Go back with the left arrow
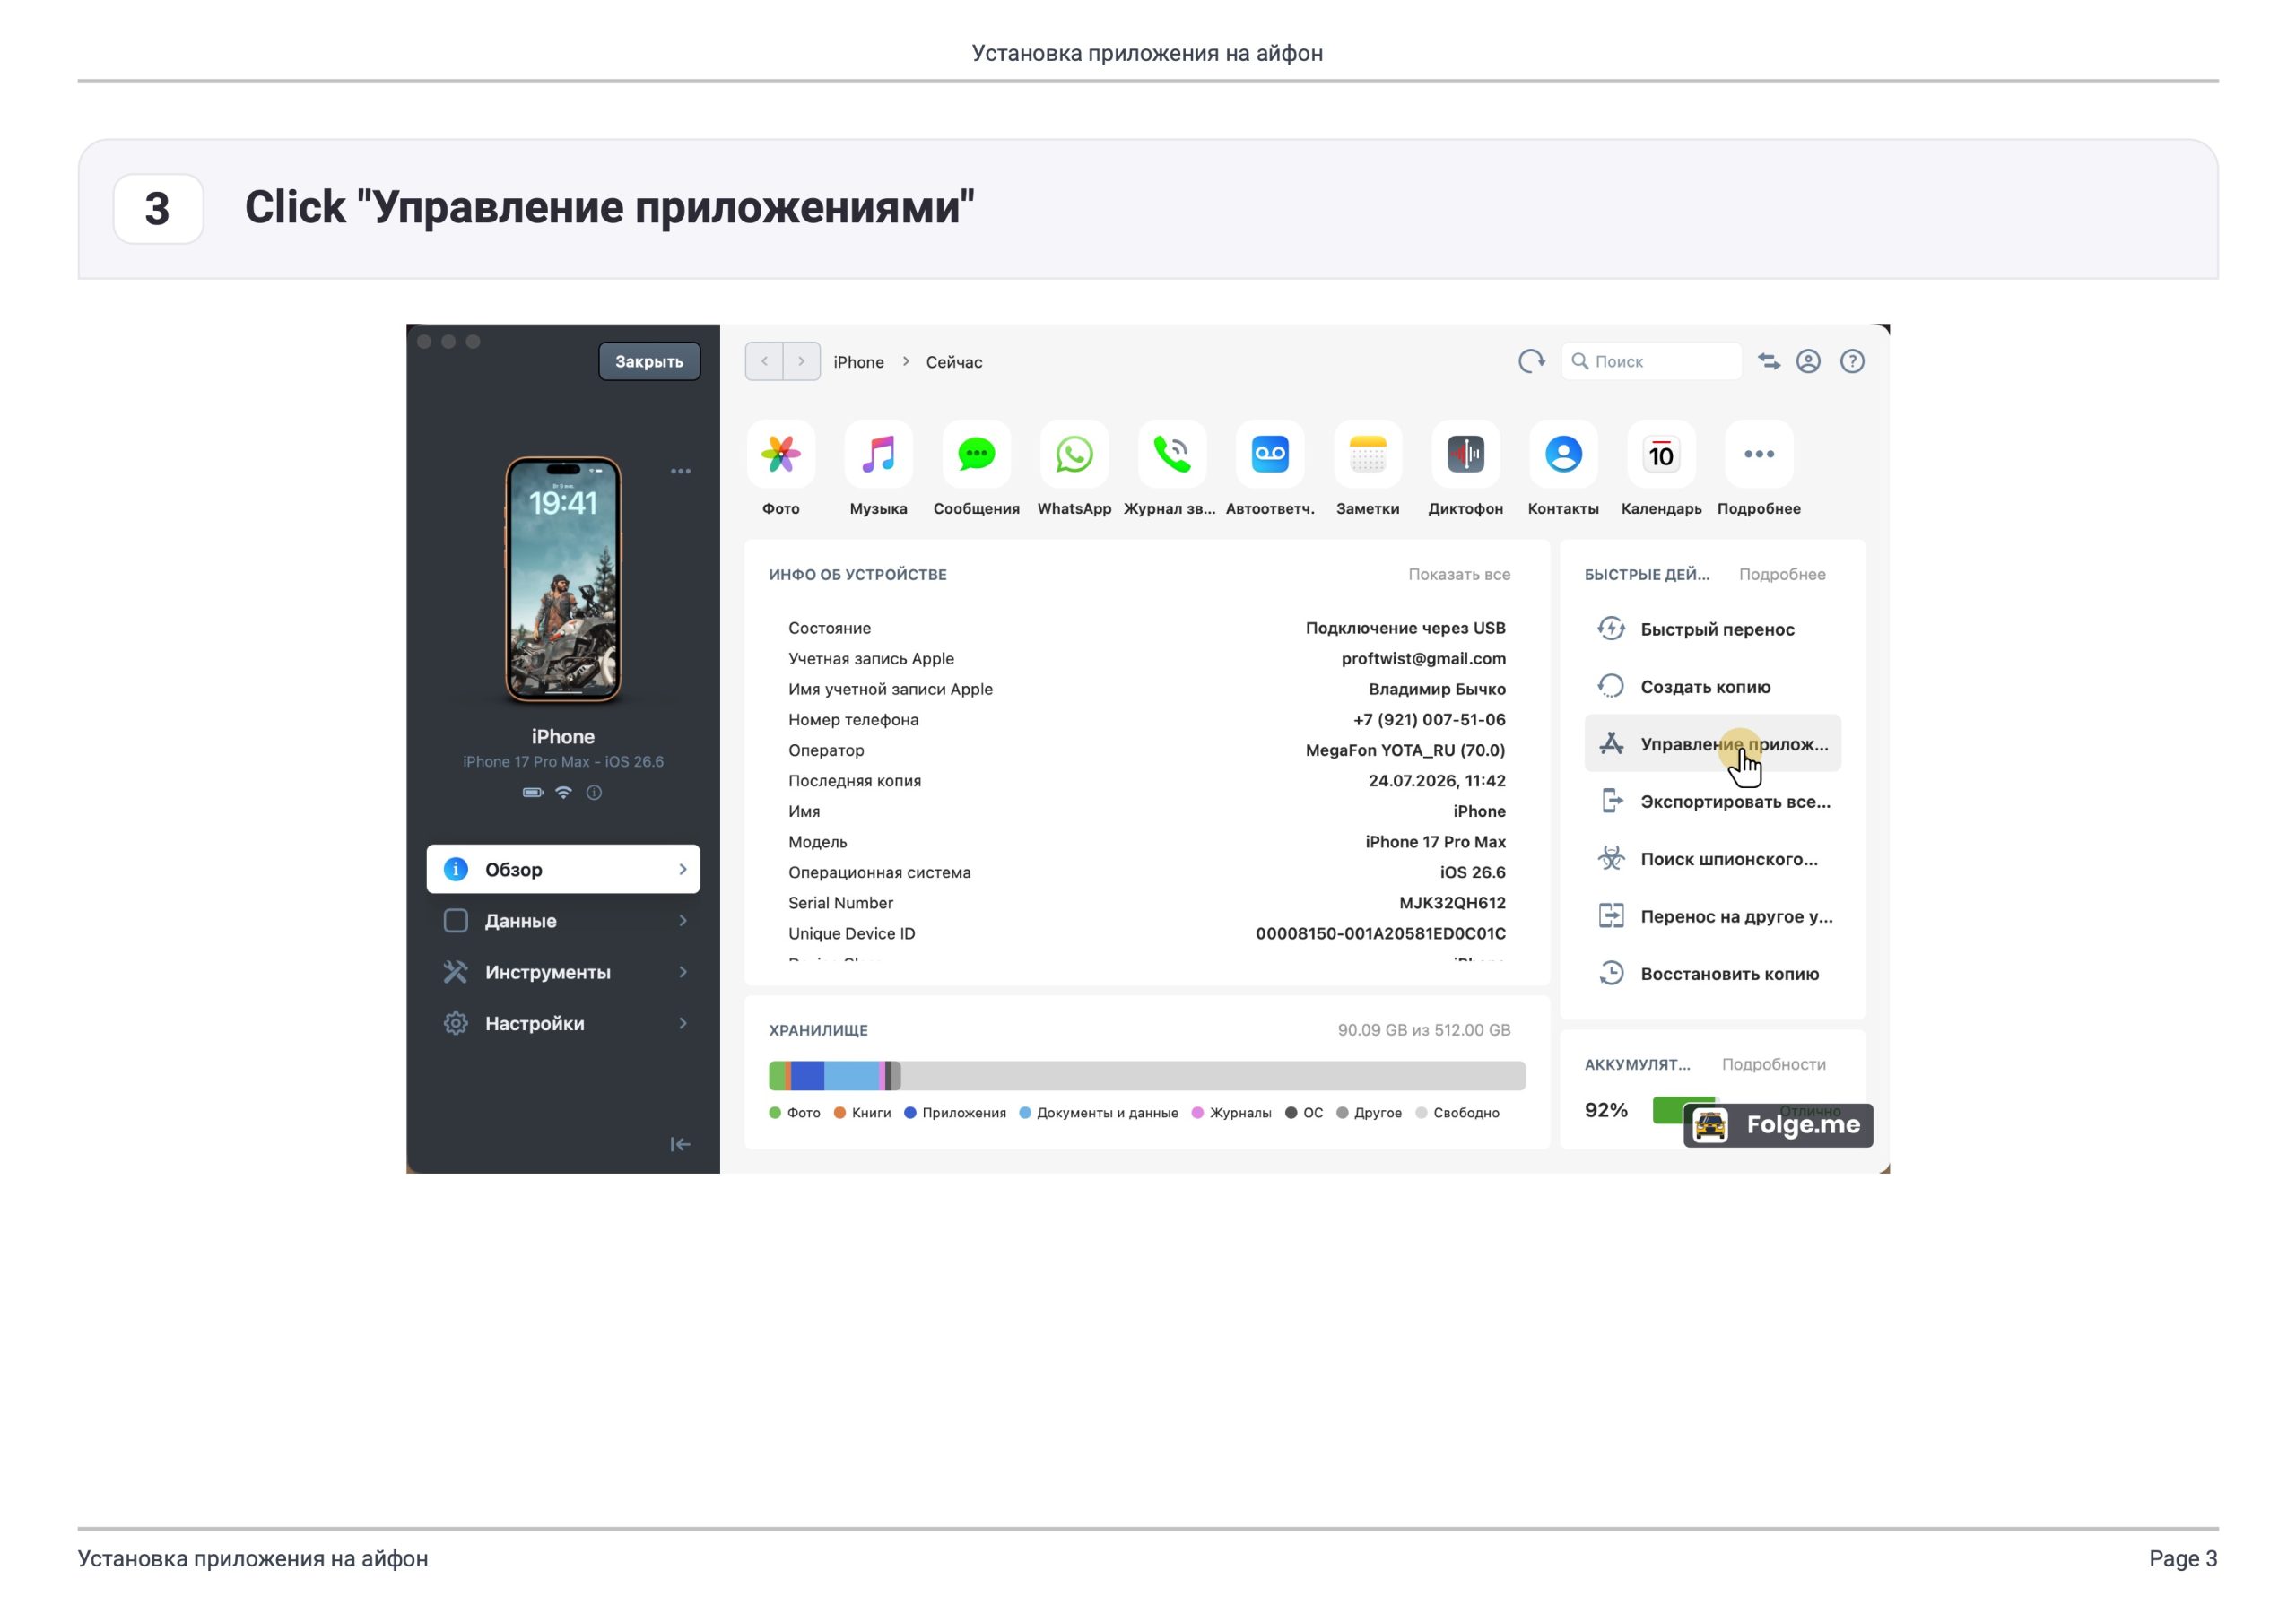 point(765,361)
